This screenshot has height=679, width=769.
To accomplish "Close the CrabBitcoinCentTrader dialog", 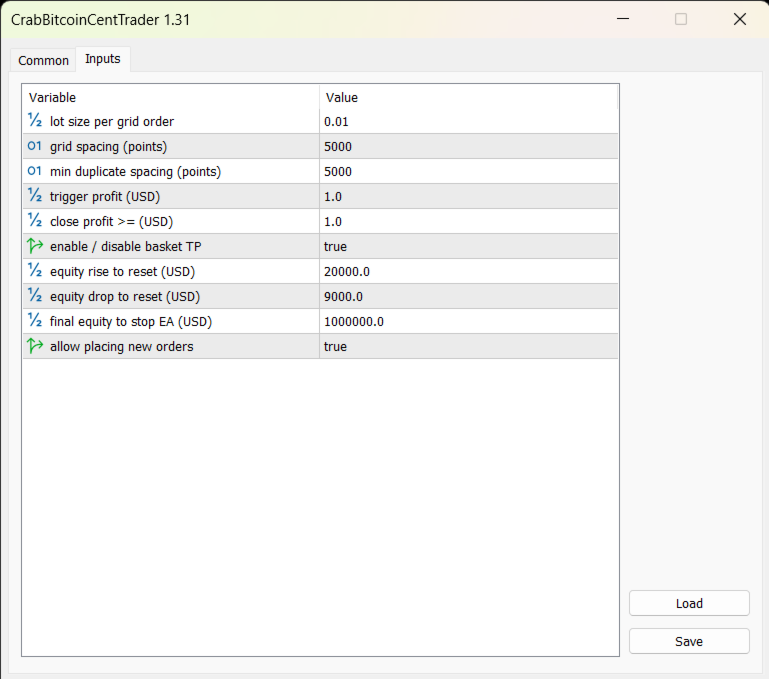I will coord(740,19).
